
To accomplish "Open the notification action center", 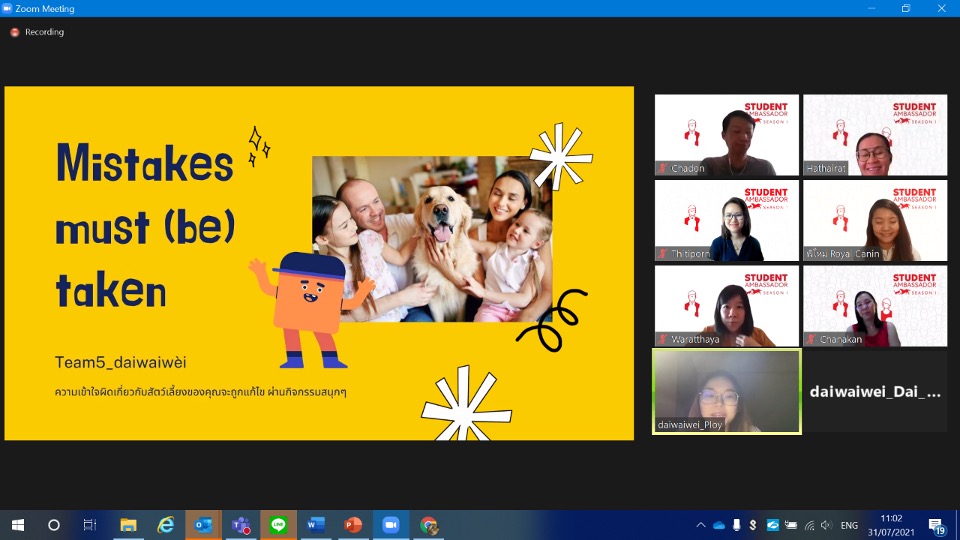I will [937, 525].
